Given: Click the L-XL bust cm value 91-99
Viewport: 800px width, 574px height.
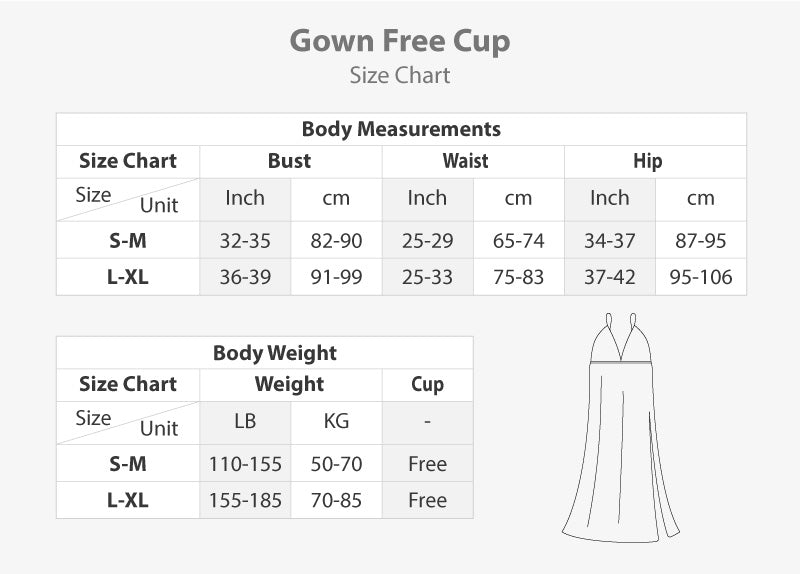Looking at the screenshot, I should click(x=336, y=278).
